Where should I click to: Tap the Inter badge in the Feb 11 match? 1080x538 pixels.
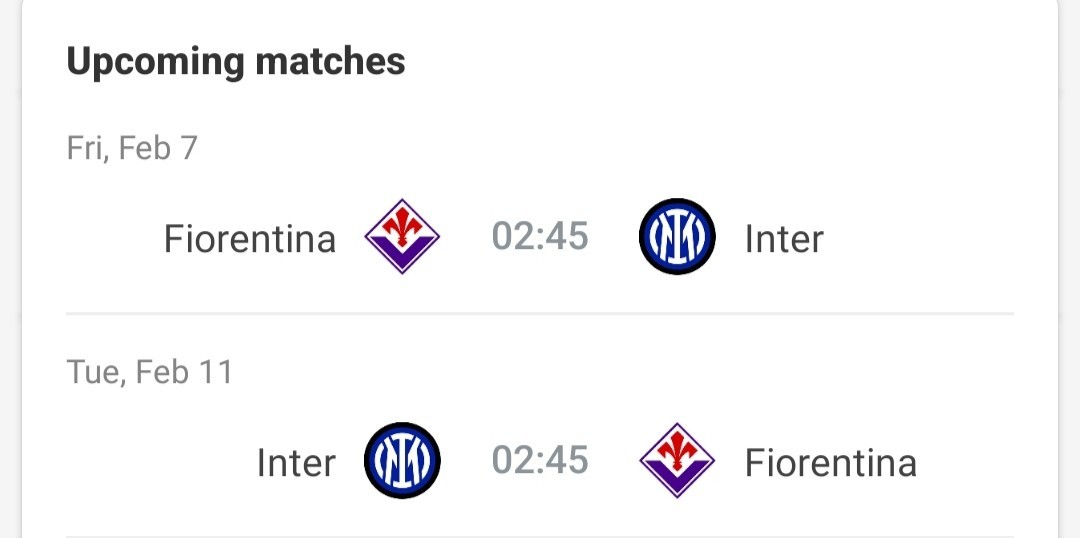click(x=402, y=460)
